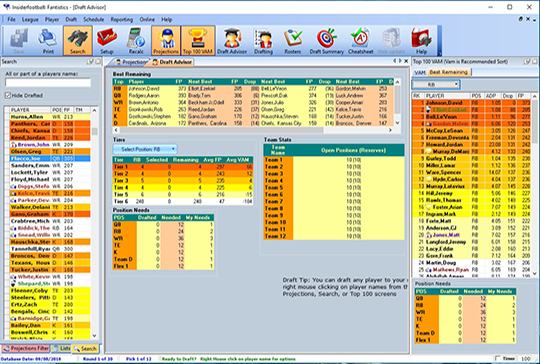Image resolution: width=540 pixels, height=364 pixels.
Task: Open the League menu
Action: point(30,19)
